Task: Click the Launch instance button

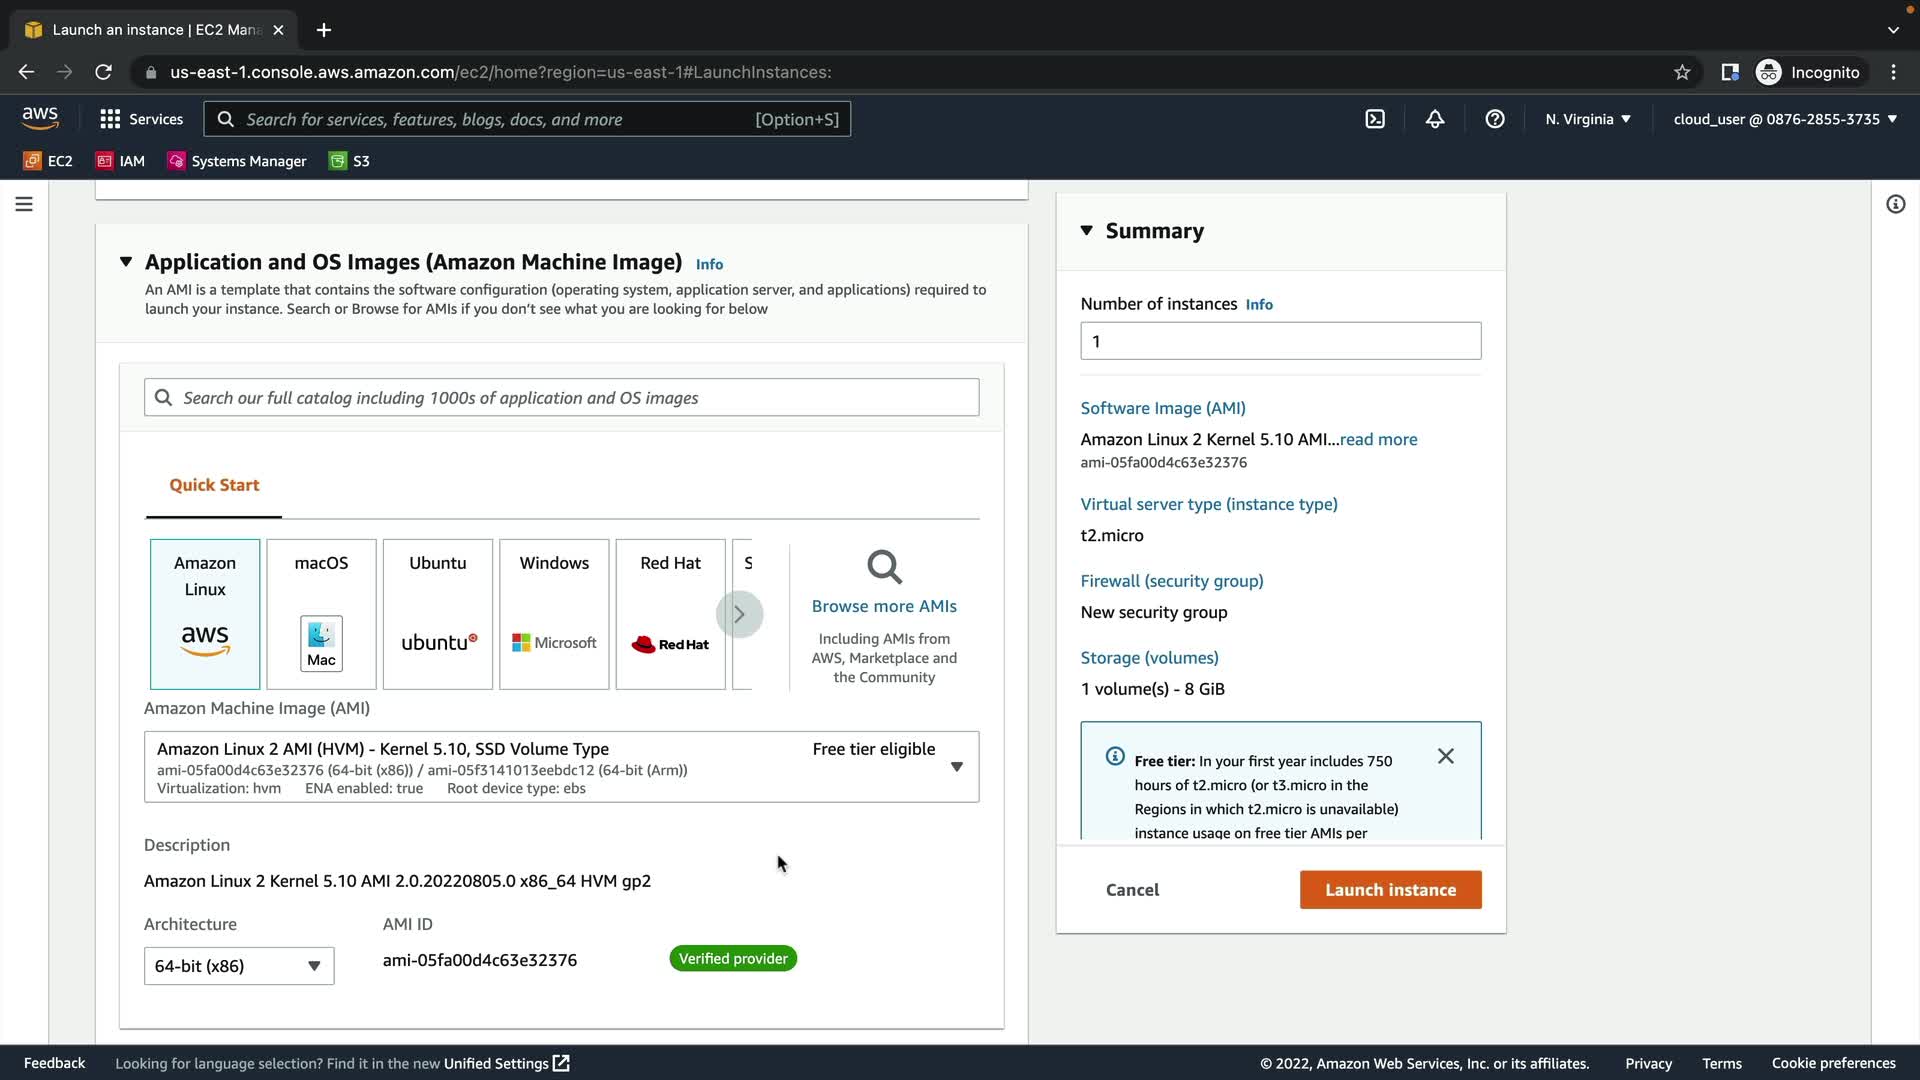Action: coord(1390,890)
